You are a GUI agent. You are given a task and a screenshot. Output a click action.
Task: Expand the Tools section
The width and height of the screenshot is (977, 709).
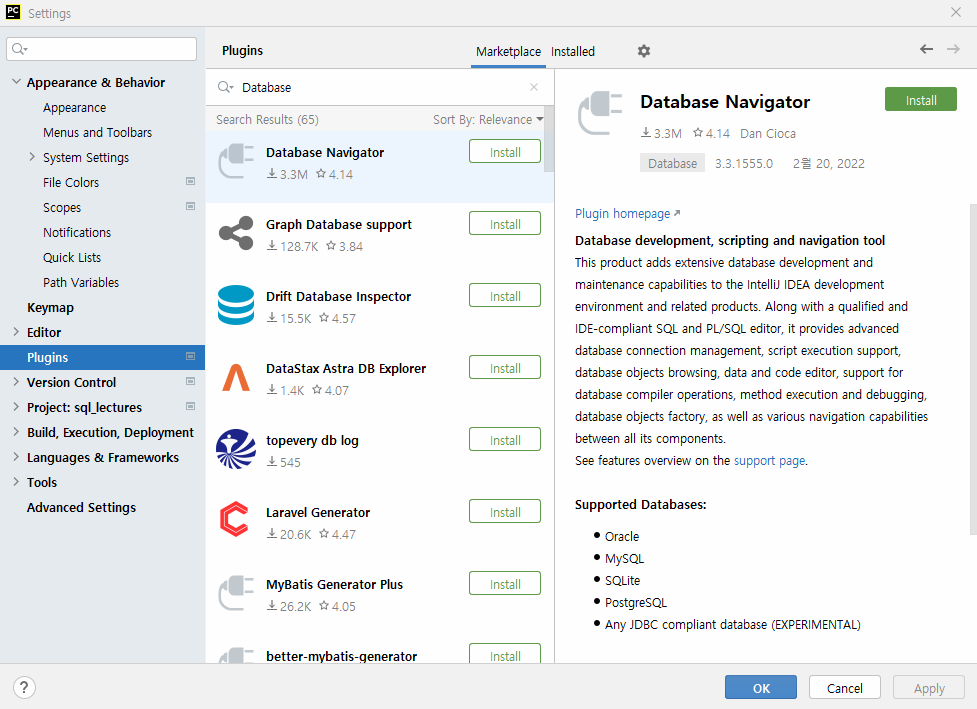coord(16,482)
